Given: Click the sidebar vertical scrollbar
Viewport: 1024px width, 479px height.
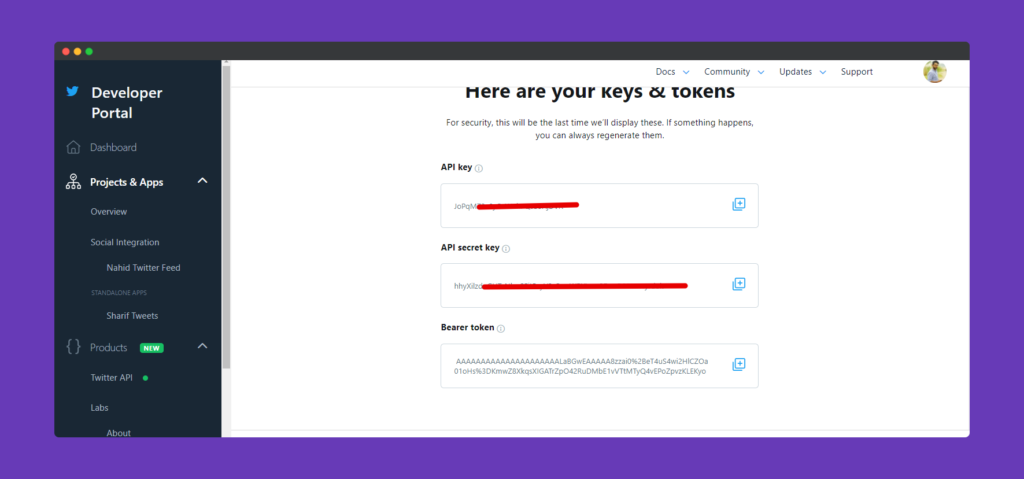Looking at the screenshot, I should (226, 216).
